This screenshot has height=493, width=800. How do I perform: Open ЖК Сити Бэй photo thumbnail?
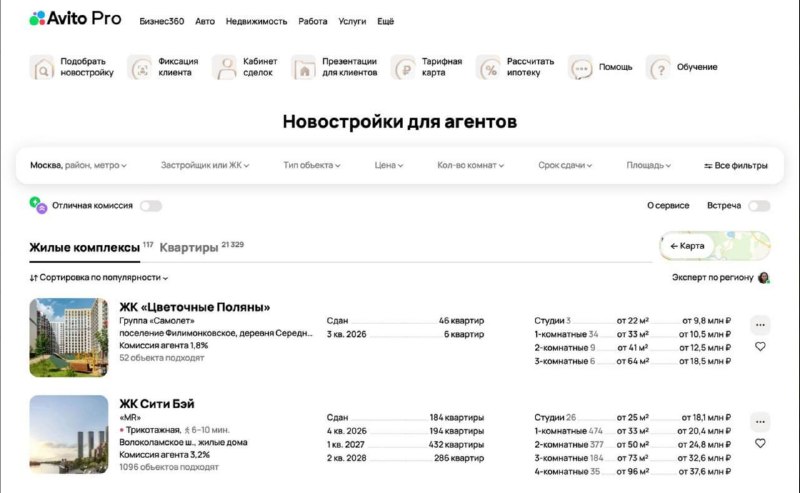pos(69,434)
